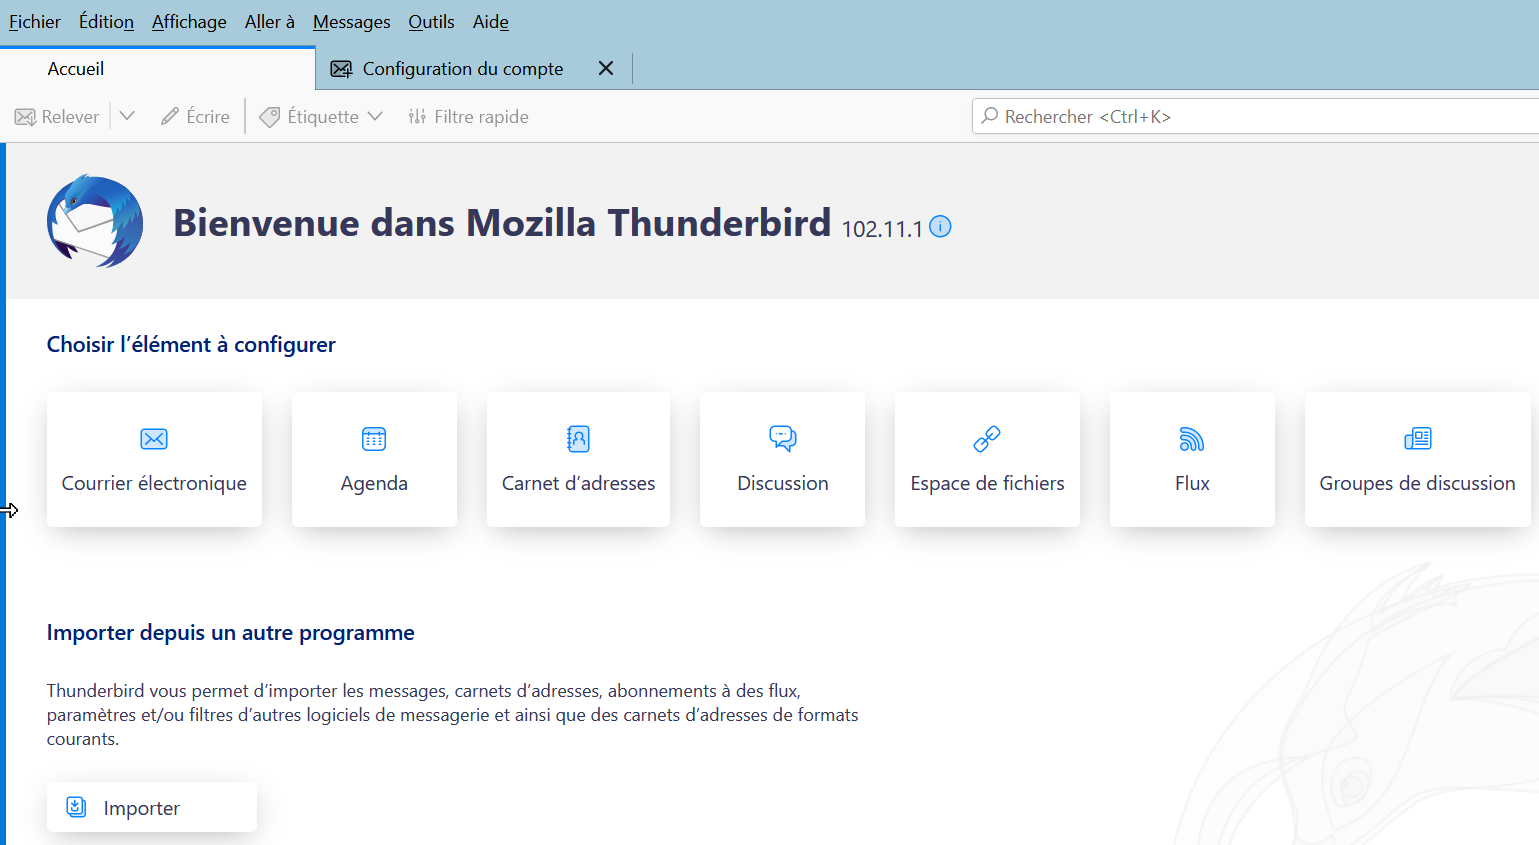This screenshot has height=845, width=1539.
Task: Set up a Discussion account
Action: click(783, 459)
